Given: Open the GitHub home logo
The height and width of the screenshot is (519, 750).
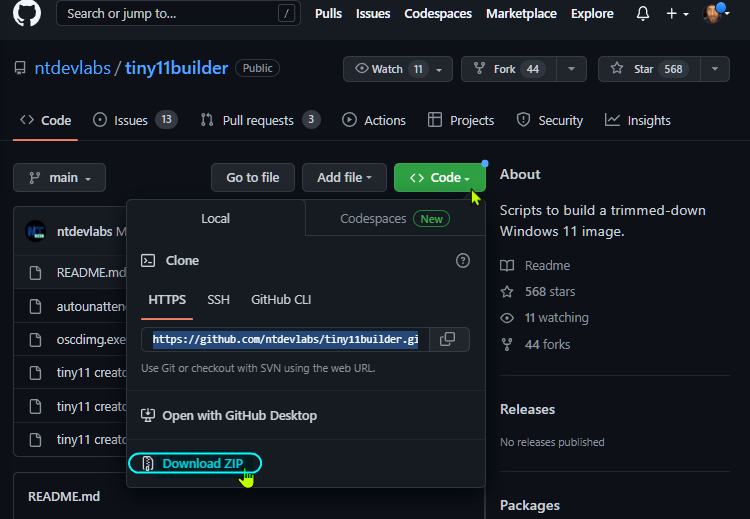Looking at the screenshot, I should (27, 13).
